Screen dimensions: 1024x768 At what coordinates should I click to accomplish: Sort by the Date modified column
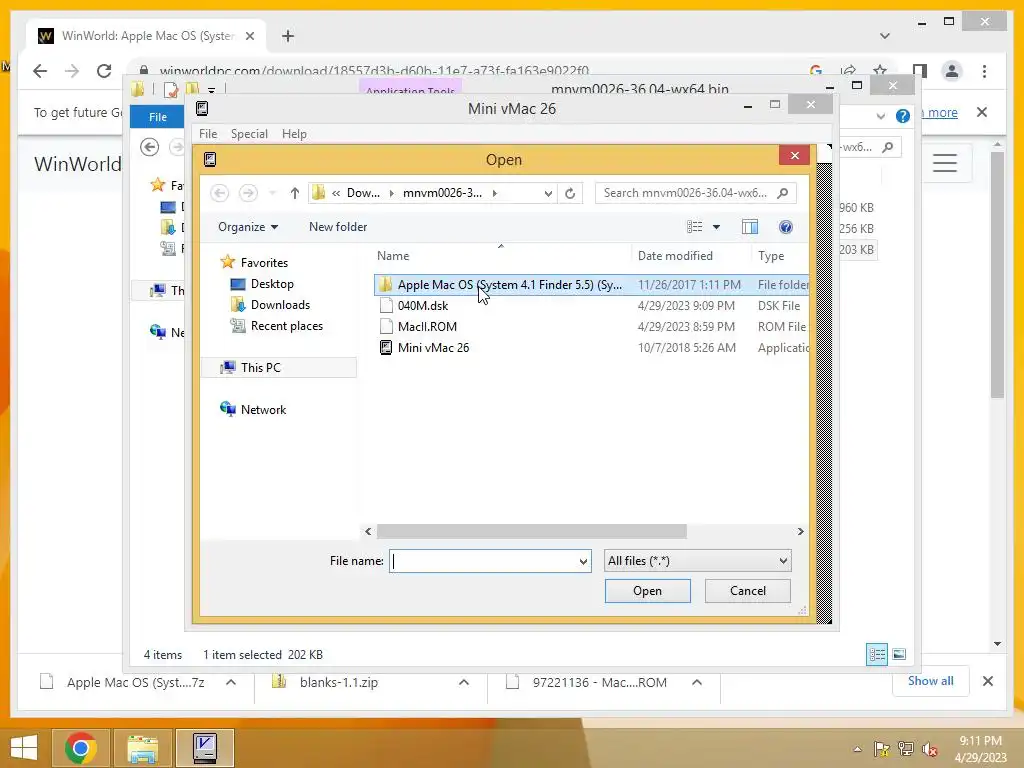pos(675,256)
